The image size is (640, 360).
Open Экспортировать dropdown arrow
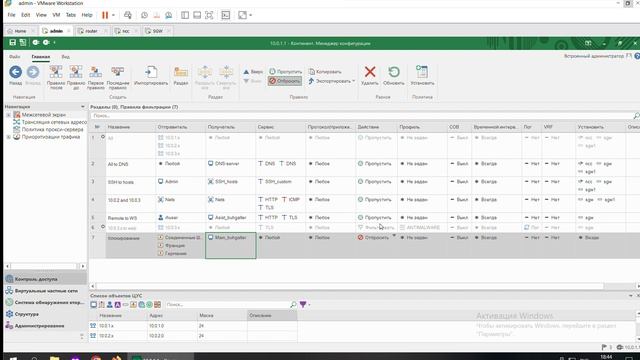pos(353,81)
